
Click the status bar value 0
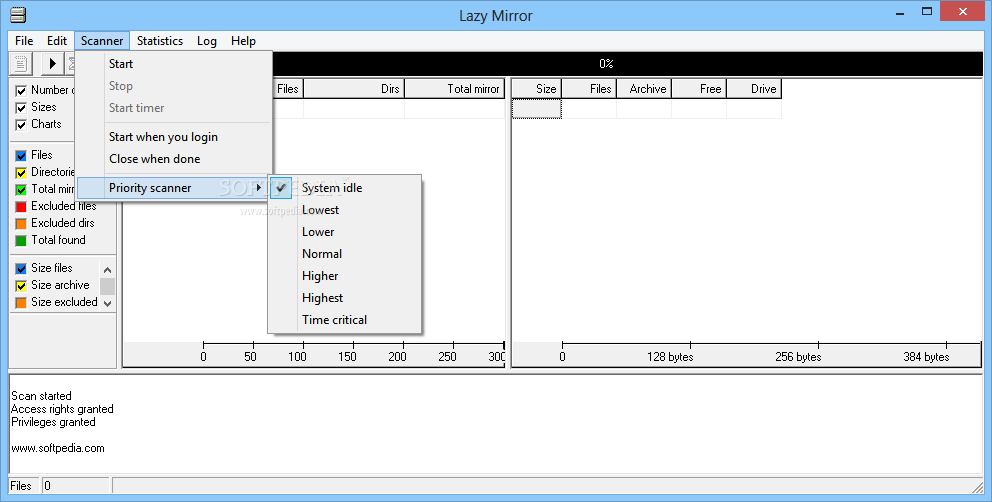point(47,486)
